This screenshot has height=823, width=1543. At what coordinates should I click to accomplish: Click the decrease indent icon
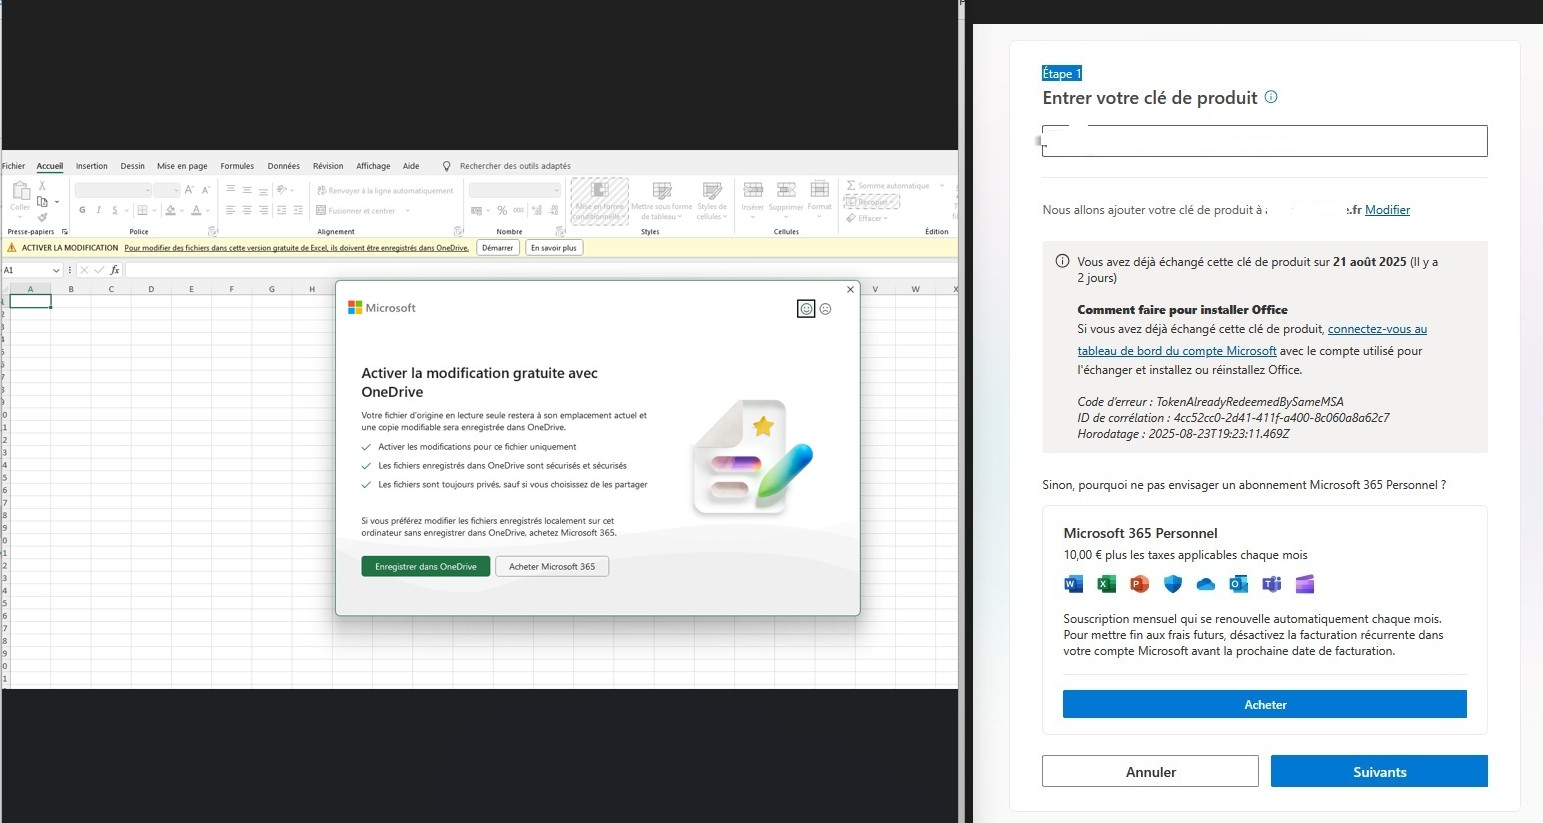coord(281,210)
